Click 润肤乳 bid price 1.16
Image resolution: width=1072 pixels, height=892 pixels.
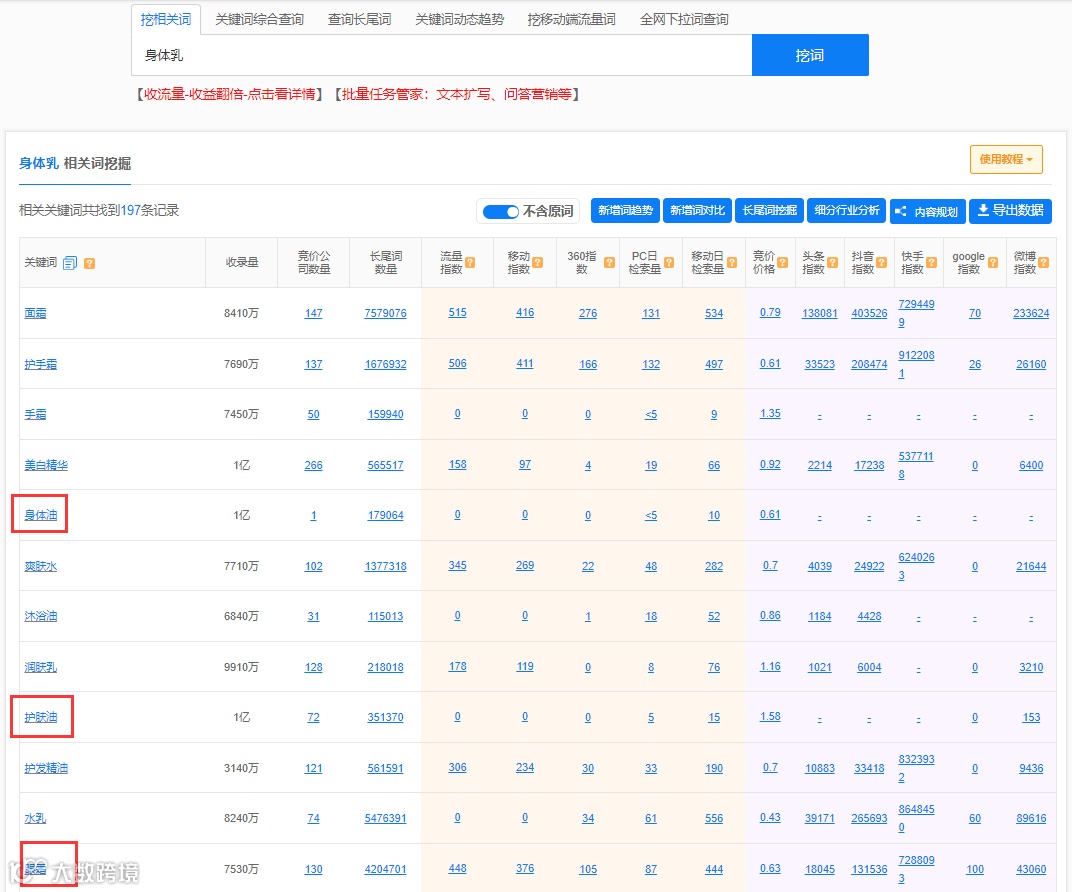click(770, 666)
